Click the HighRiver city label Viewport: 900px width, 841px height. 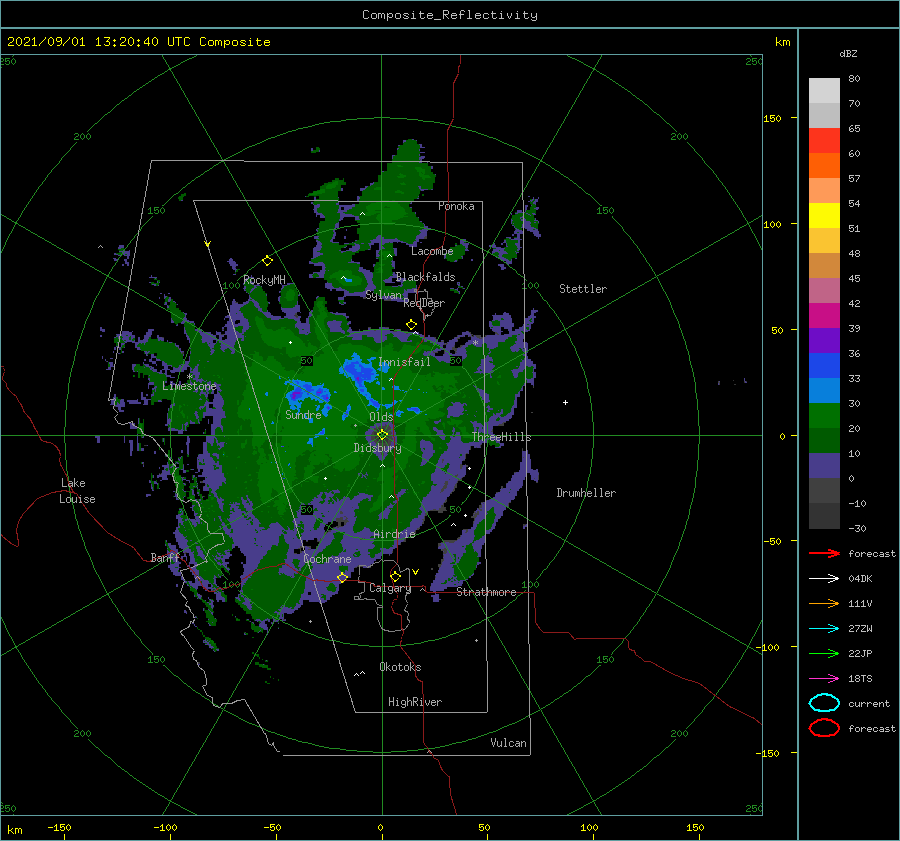coord(415,702)
